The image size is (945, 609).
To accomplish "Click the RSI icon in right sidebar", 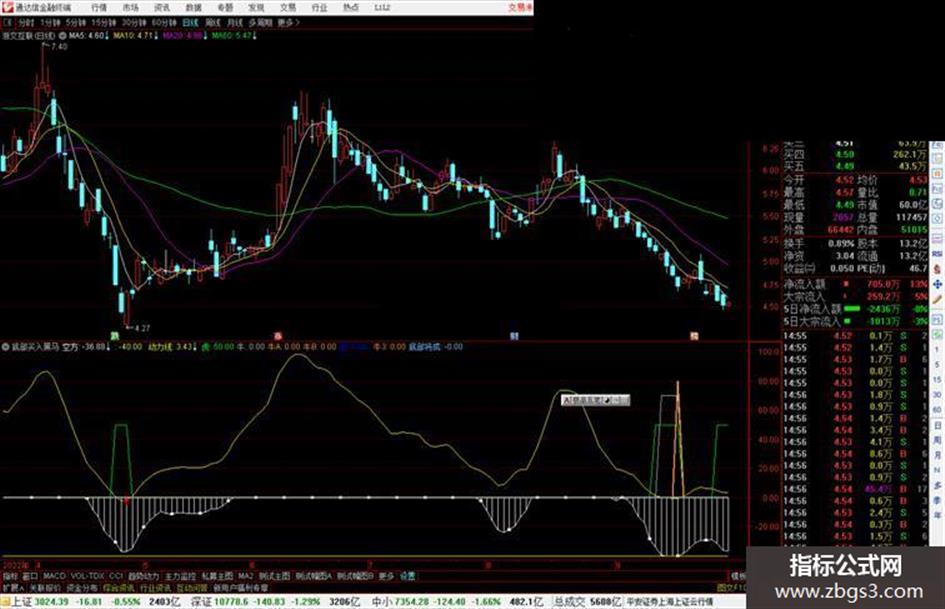I will coord(937,254).
